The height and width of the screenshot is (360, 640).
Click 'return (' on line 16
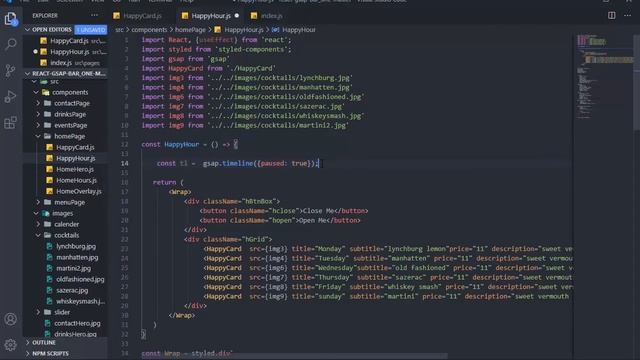pyautogui.click(x=168, y=182)
